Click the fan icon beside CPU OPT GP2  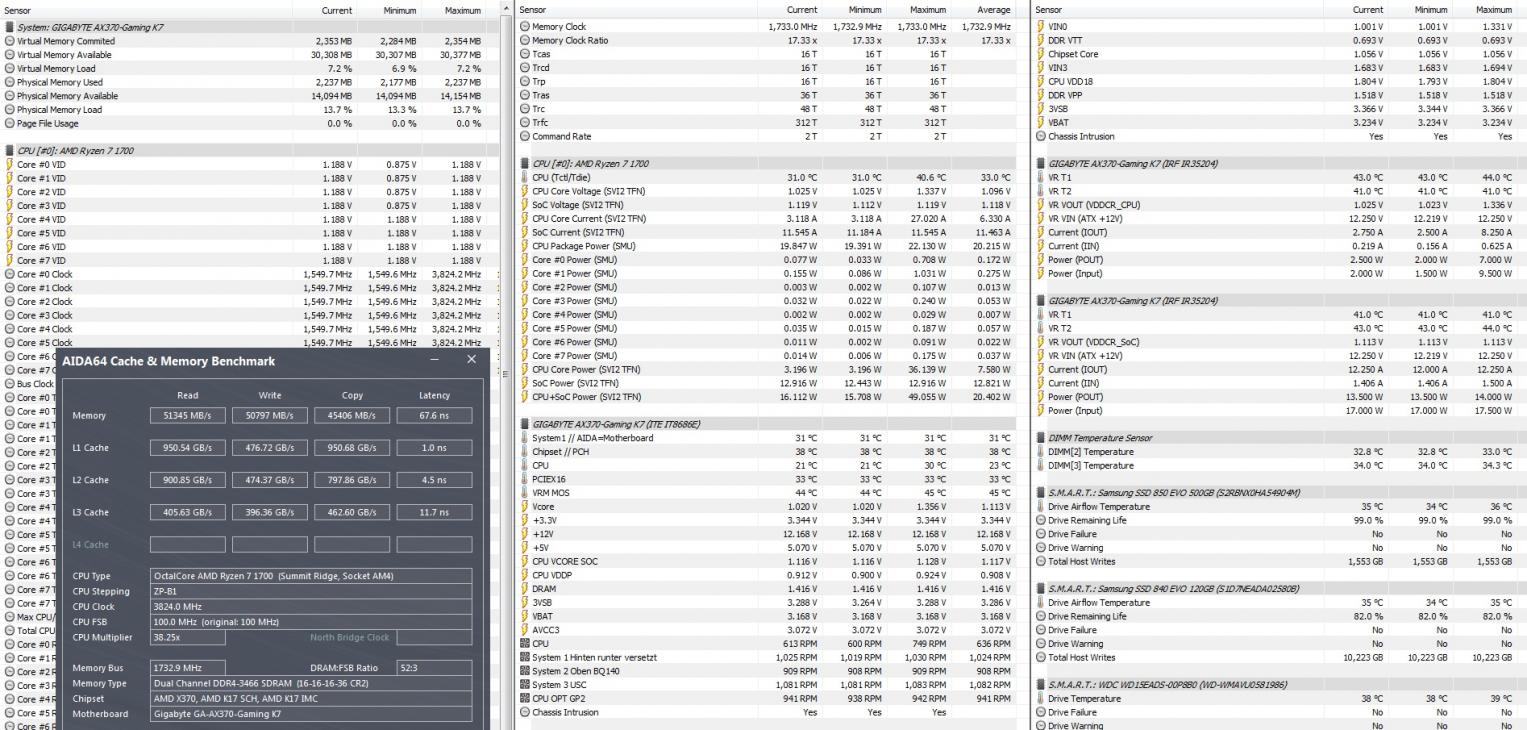(524, 699)
